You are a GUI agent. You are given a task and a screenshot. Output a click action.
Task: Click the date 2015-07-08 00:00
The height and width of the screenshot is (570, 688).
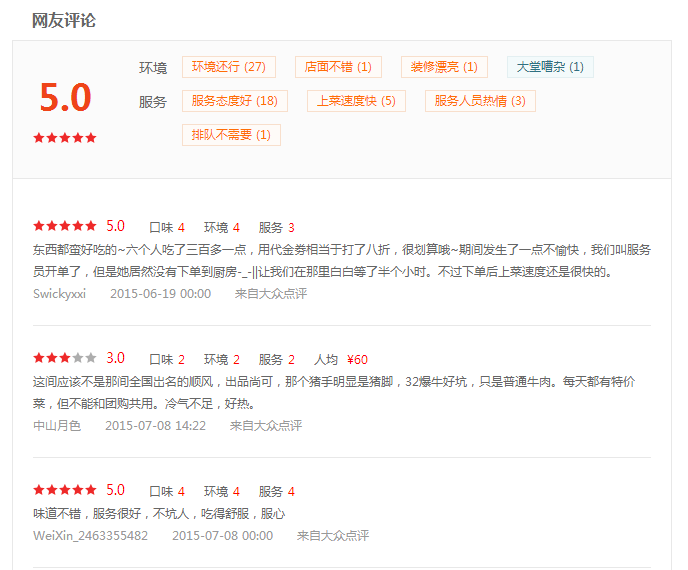(x=222, y=536)
